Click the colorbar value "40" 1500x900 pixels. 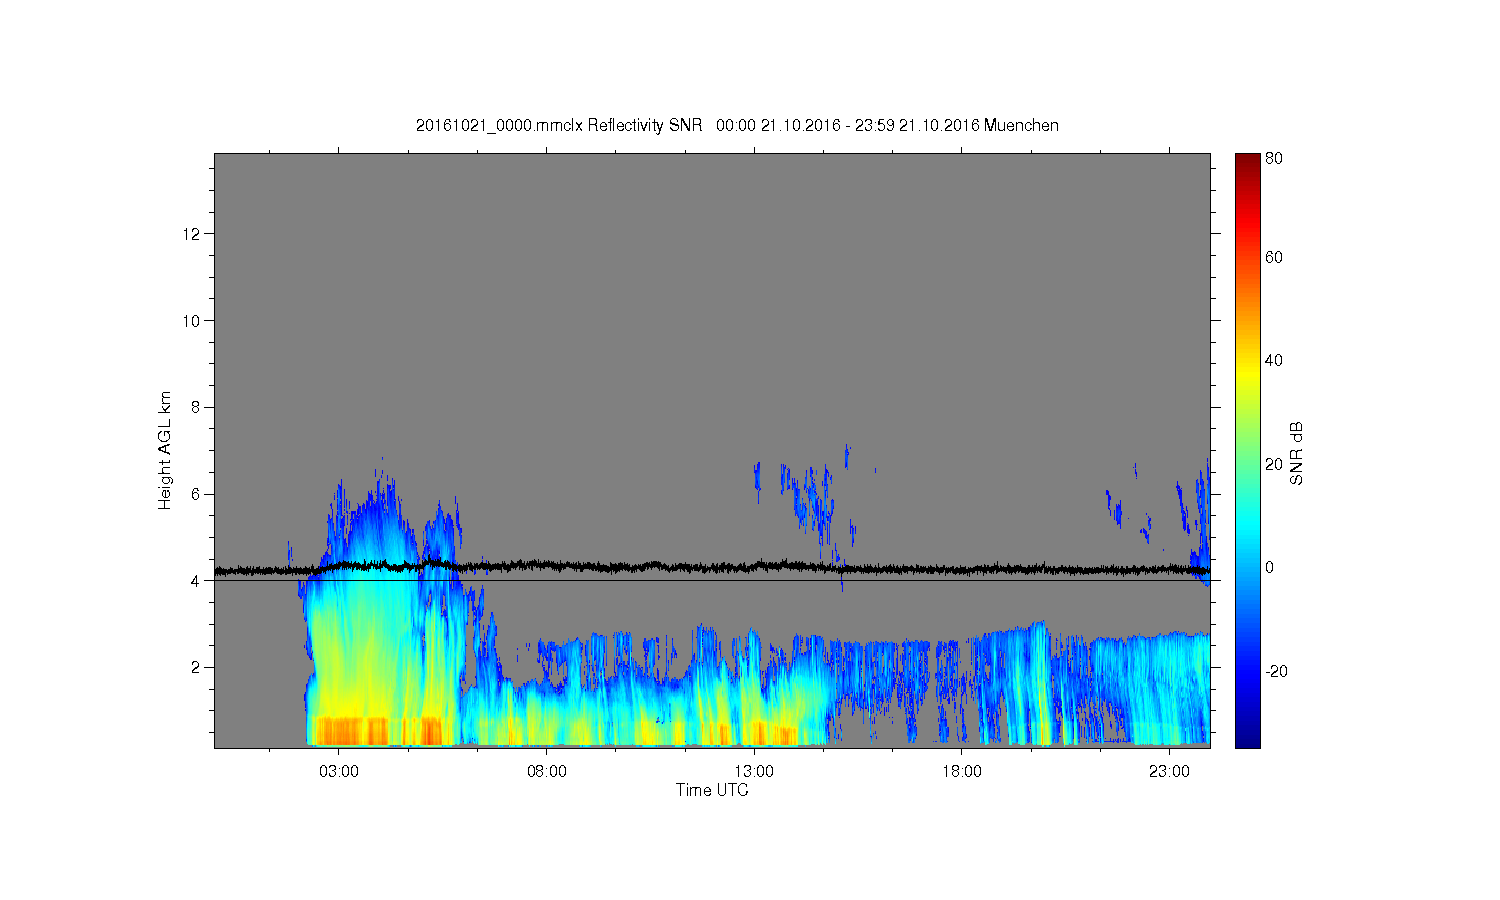point(1274,360)
